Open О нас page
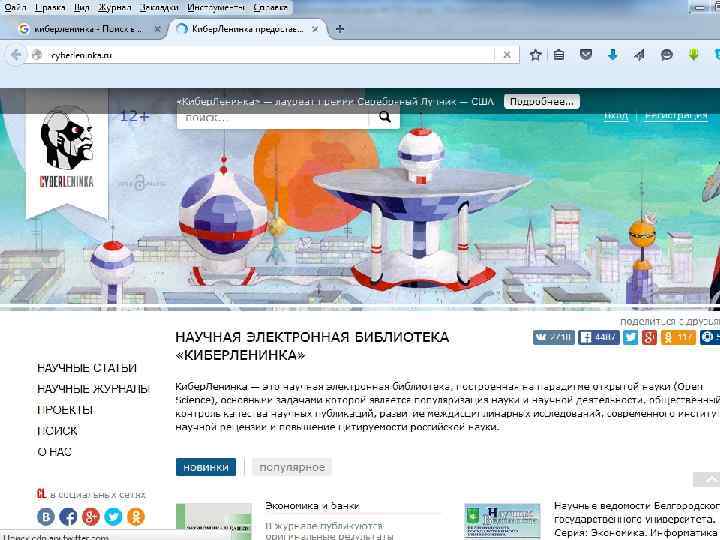The image size is (720, 540). click(54, 452)
